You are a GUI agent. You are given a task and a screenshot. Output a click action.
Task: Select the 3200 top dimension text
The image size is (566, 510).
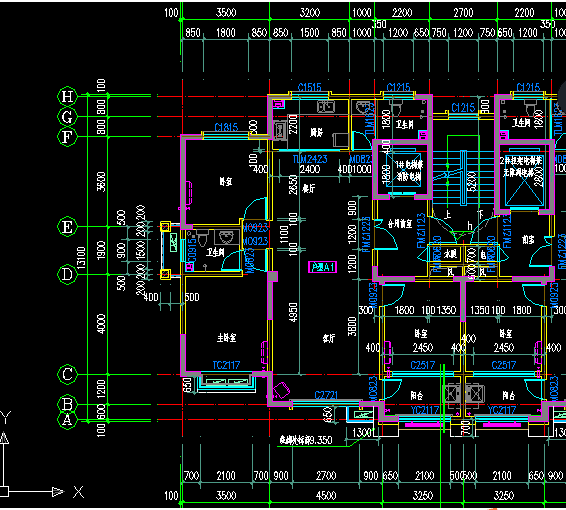310,13
